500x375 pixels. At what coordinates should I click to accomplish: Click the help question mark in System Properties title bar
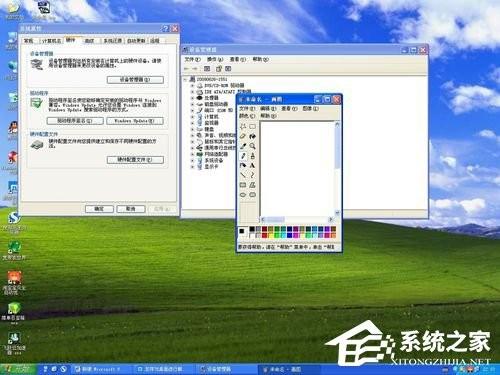click(x=166, y=29)
